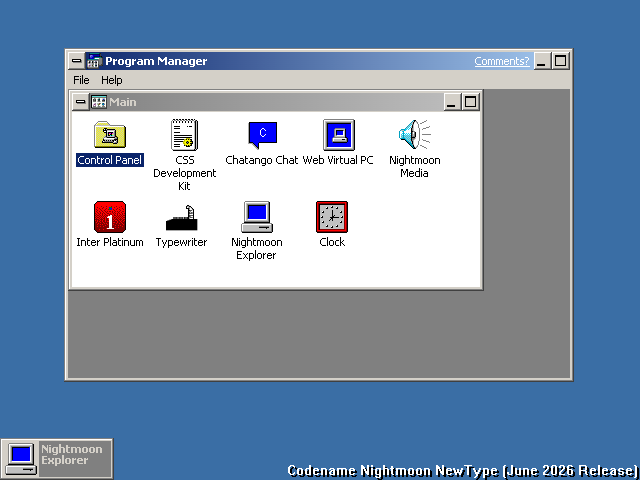Click the minimized Nightmoon Explorer desktop icon
Screen dimensions: 640x480
pyautogui.click(x=21, y=458)
